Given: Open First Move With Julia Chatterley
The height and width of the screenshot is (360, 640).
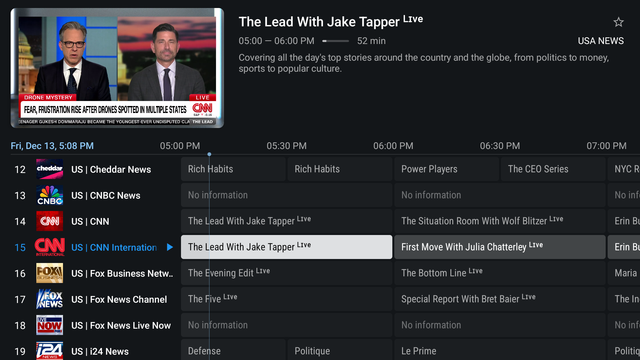Looking at the screenshot, I should point(500,247).
